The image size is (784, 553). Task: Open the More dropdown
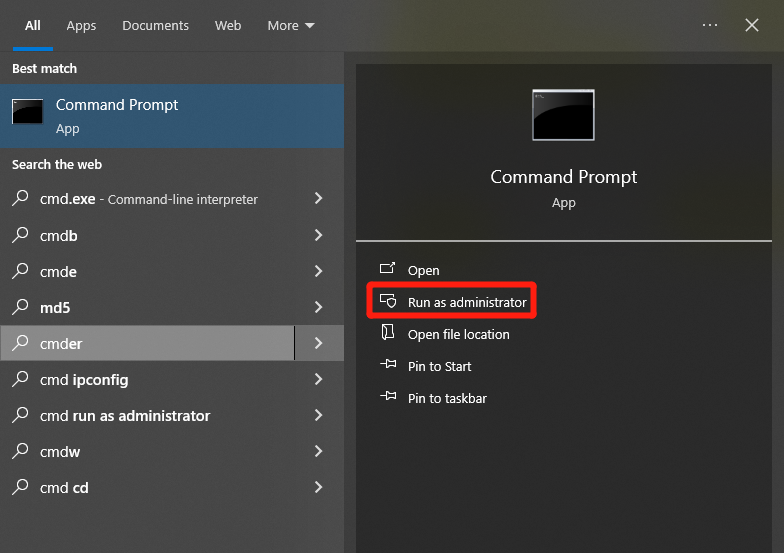click(x=290, y=26)
